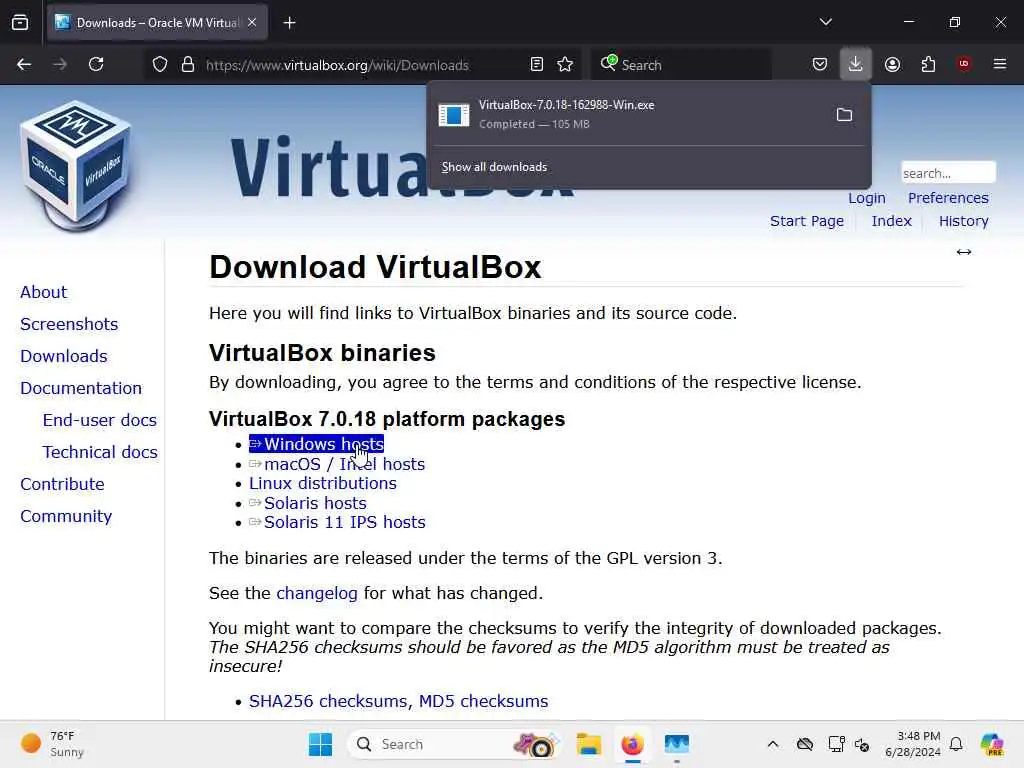The height and width of the screenshot is (768, 1024).
Task: Expand the hidden system tray icons chevron
Action: (x=773, y=744)
